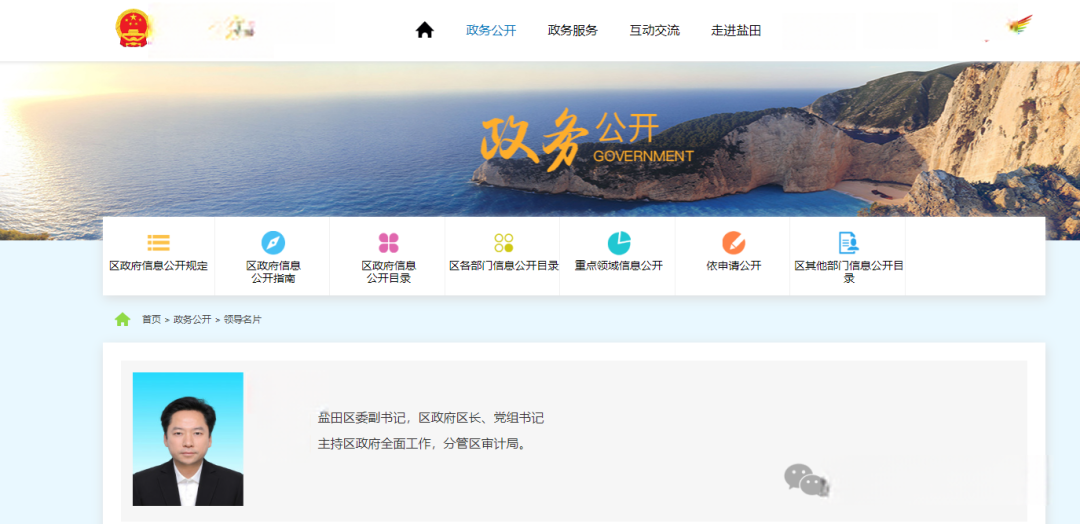Image resolution: width=1080 pixels, height=524 pixels.
Task: Click 领导名片 in the breadcrumb
Action: tap(242, 319)
